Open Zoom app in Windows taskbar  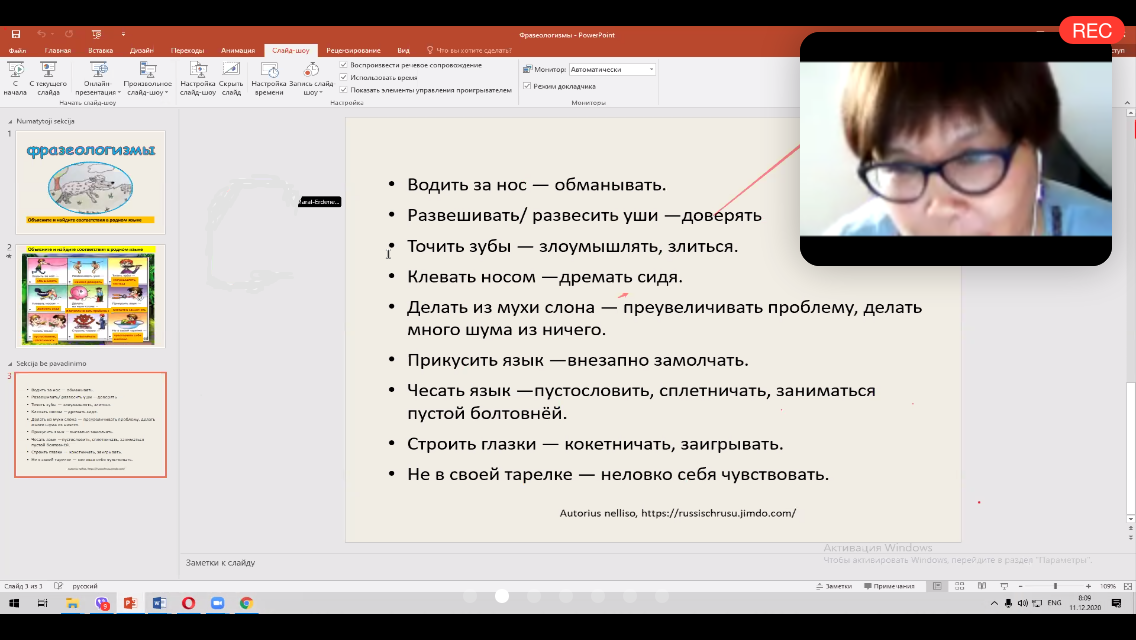(x=217, y=603)
